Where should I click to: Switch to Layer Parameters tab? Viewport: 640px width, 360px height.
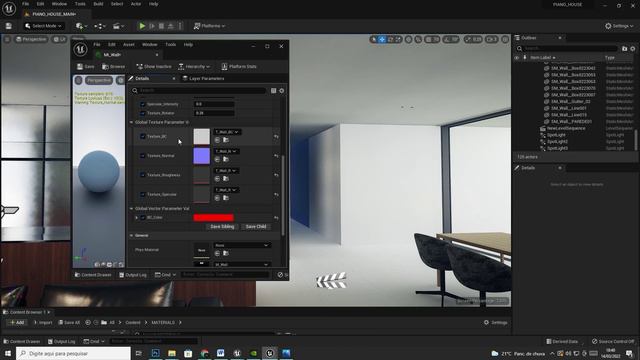click(203, 78)
